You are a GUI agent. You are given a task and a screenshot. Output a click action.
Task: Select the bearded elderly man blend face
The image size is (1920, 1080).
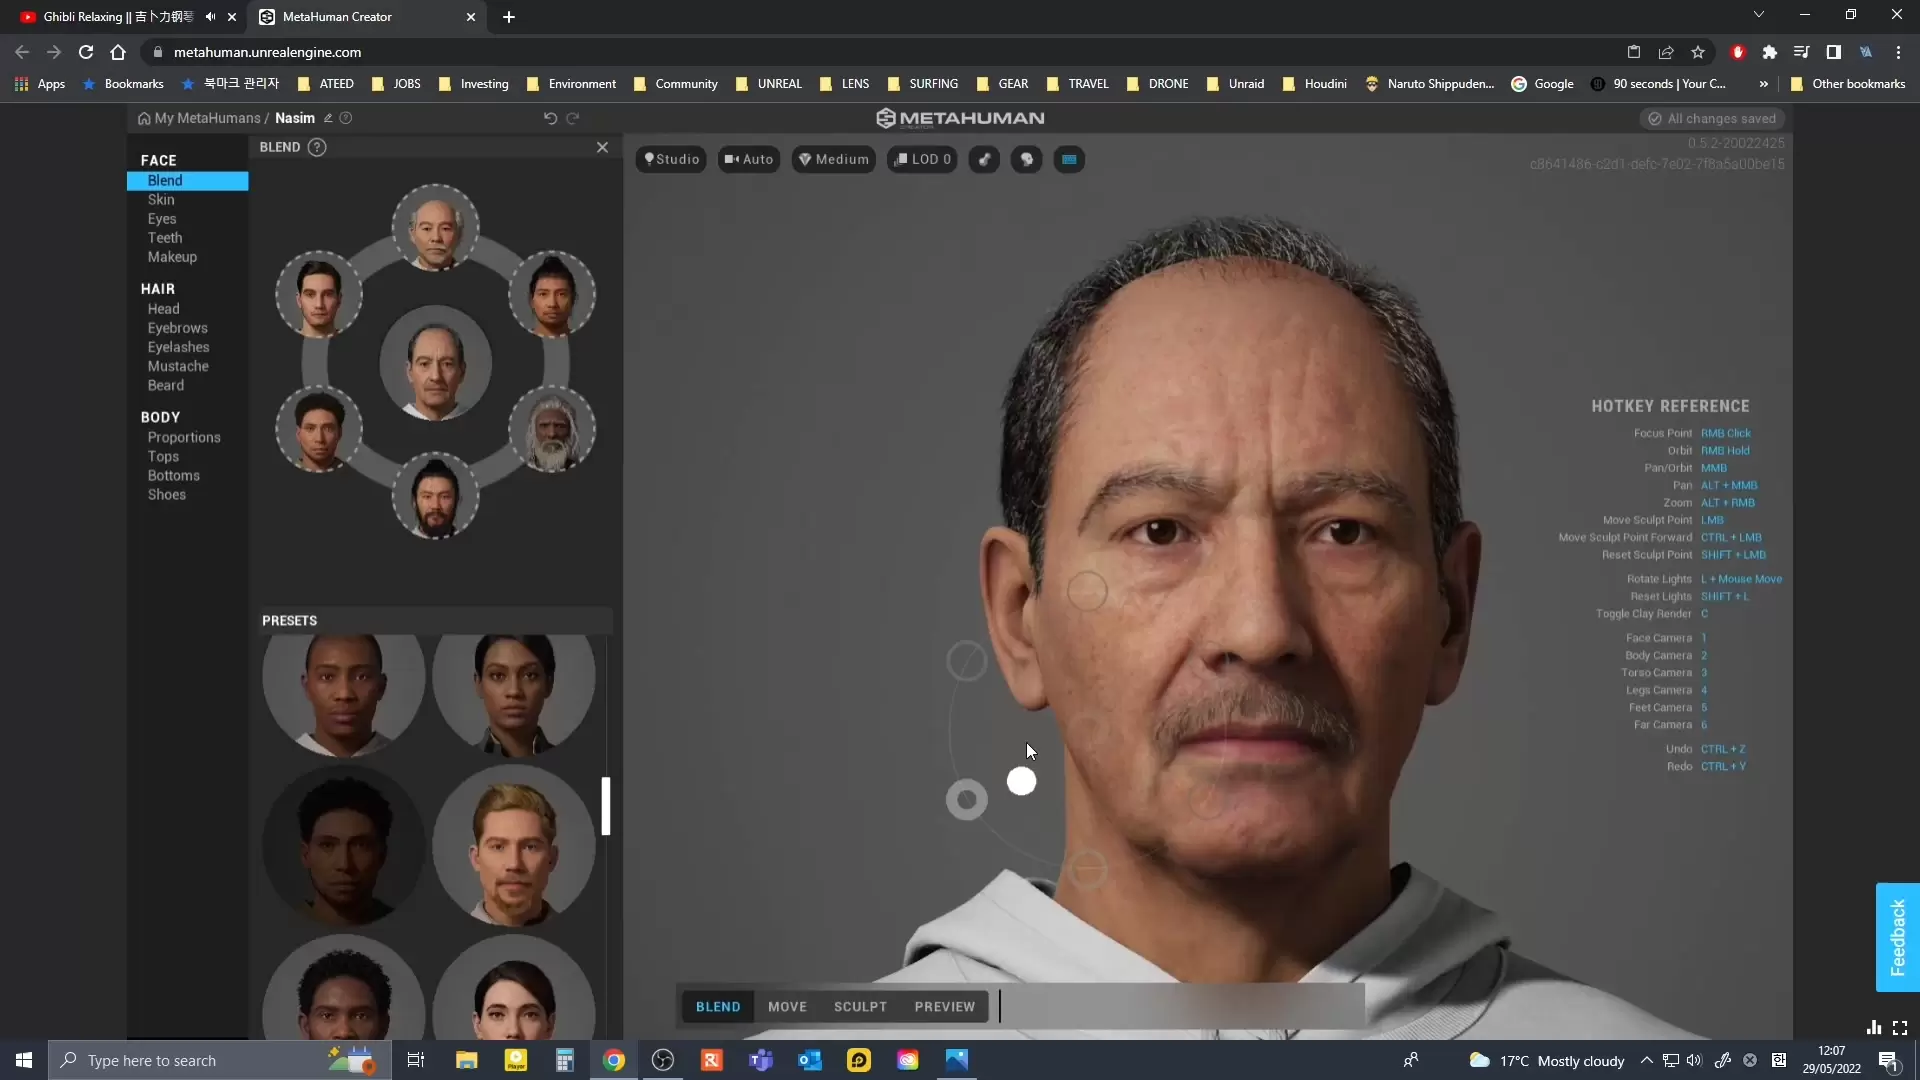point(552,431)
